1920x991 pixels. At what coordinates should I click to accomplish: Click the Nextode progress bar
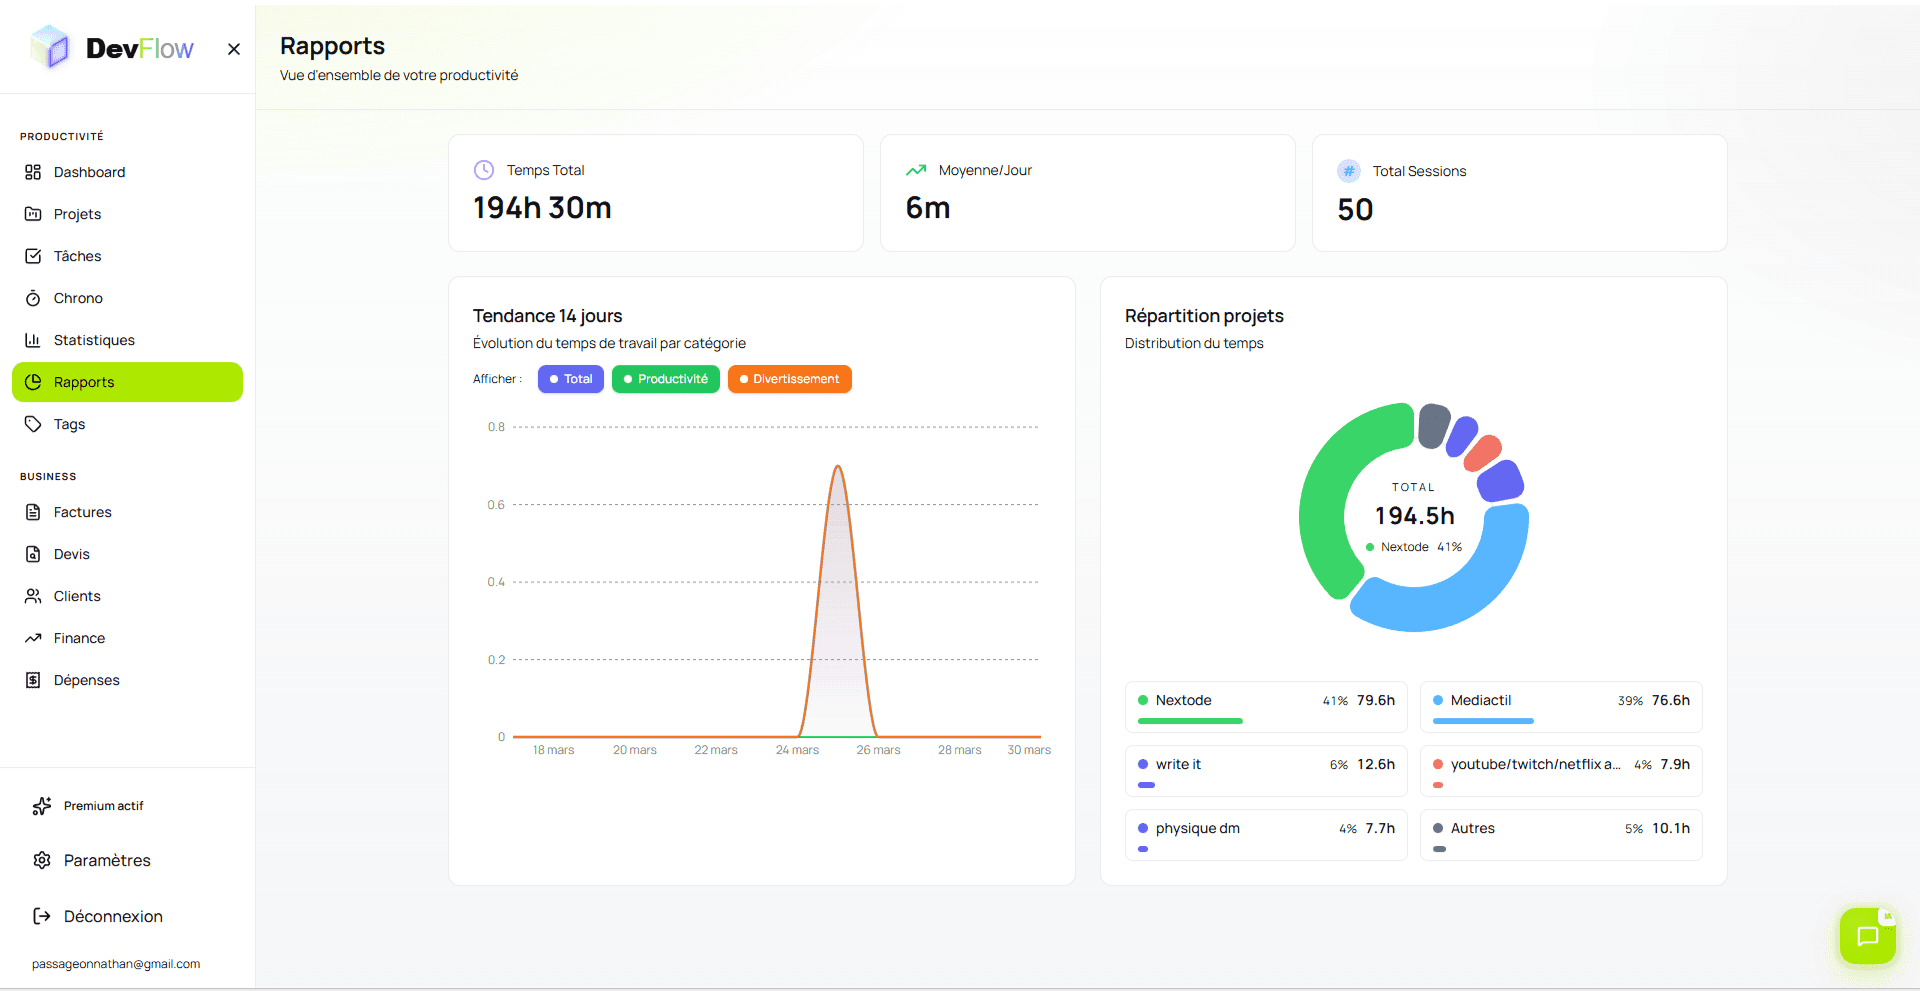click(1189, 721)
